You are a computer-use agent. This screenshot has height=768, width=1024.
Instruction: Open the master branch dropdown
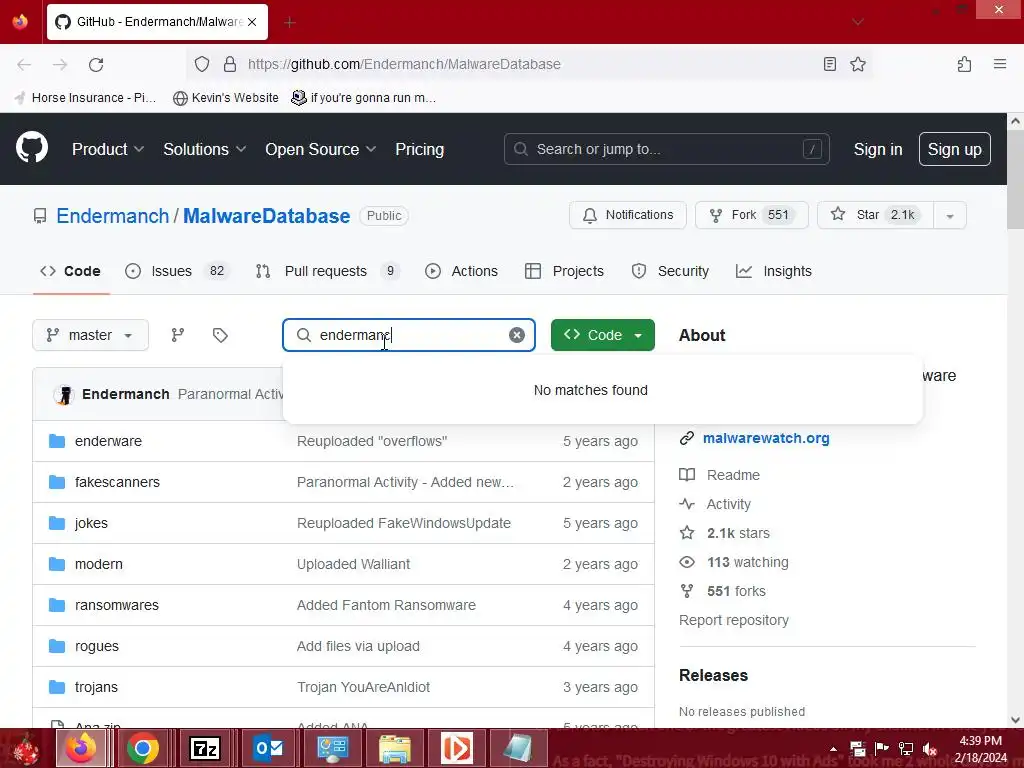[x=90, y=335]
